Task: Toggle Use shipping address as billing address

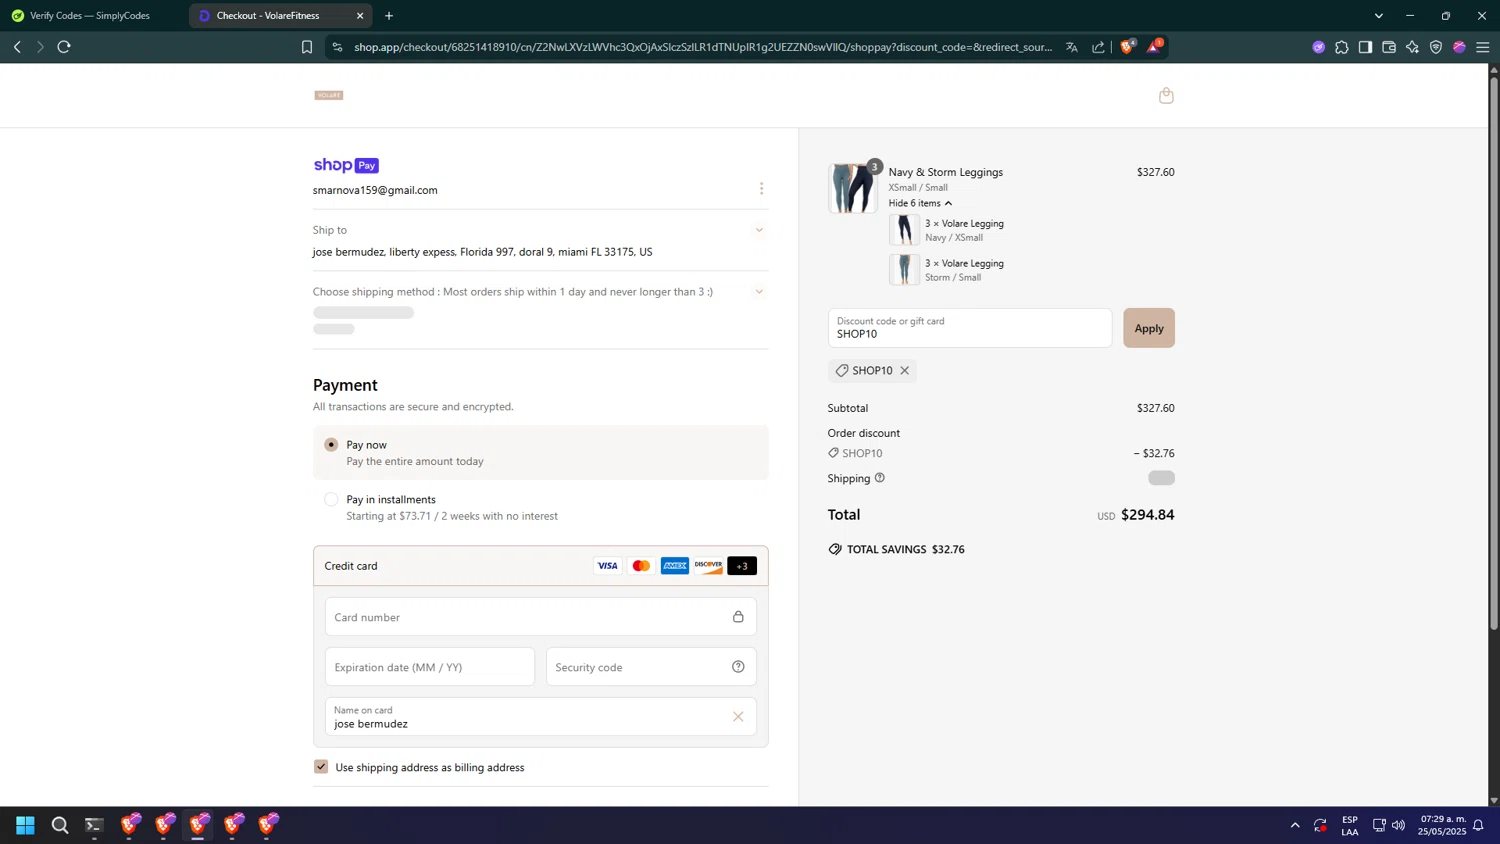Action: [321, 767]
